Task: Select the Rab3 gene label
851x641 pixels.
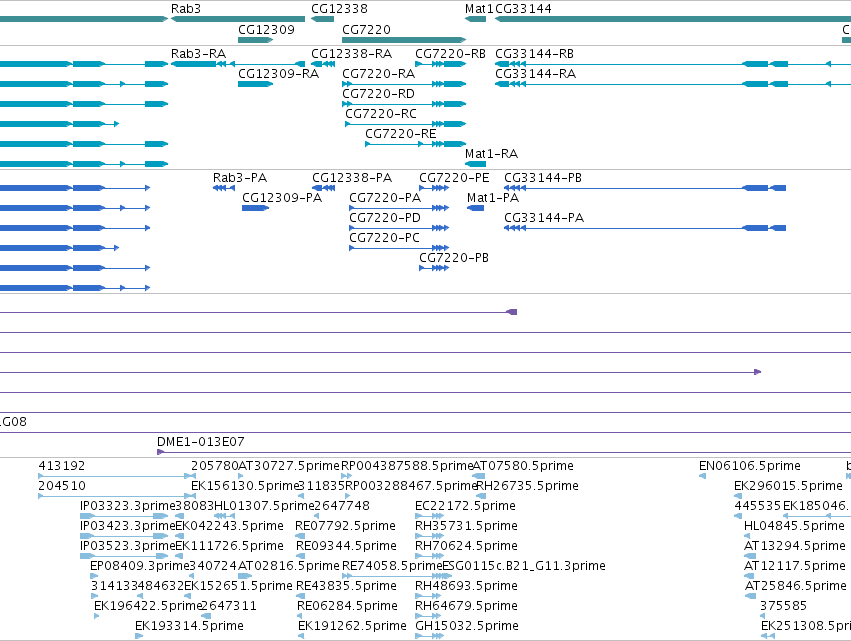Action: pos(186,9)
